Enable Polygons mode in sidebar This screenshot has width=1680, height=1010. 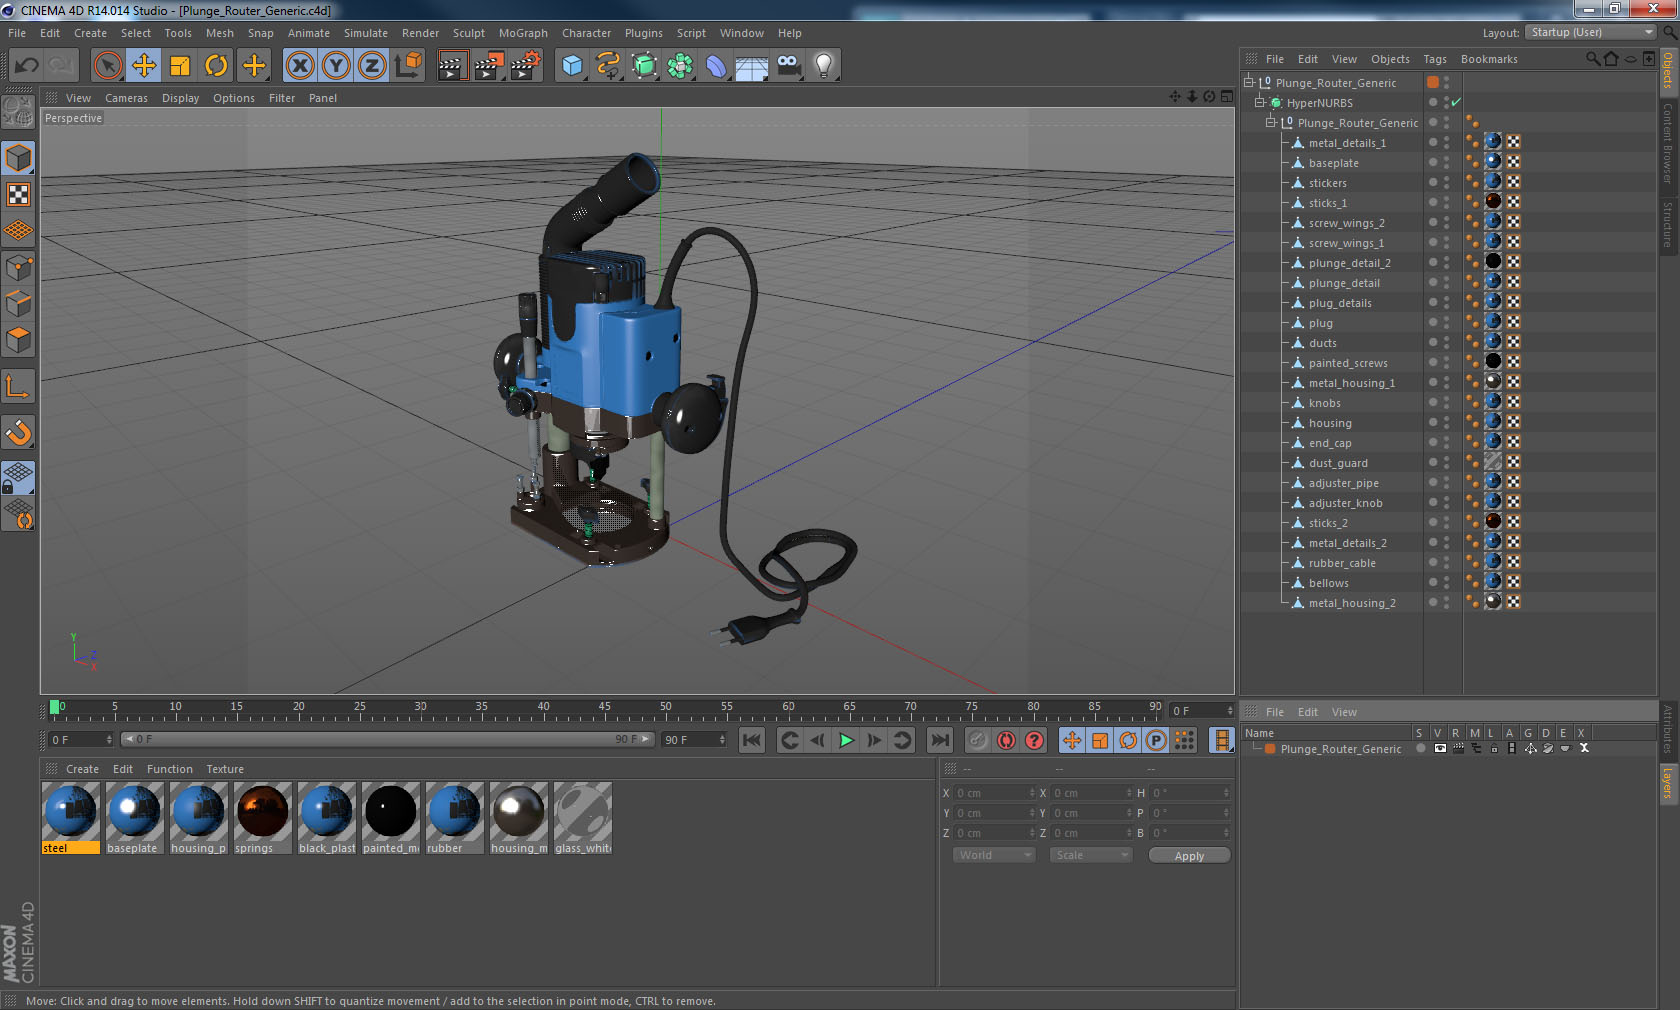19,341
